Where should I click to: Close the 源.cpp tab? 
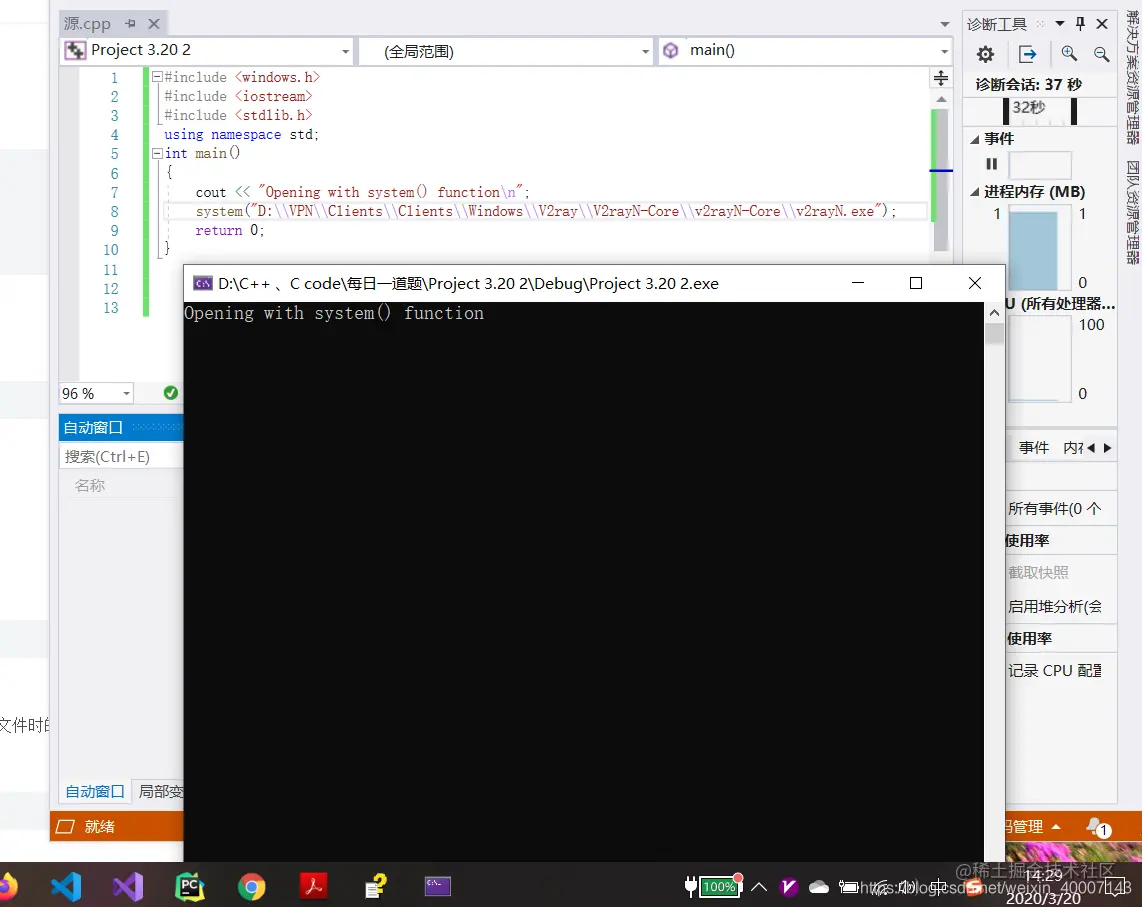click(154, 23)
